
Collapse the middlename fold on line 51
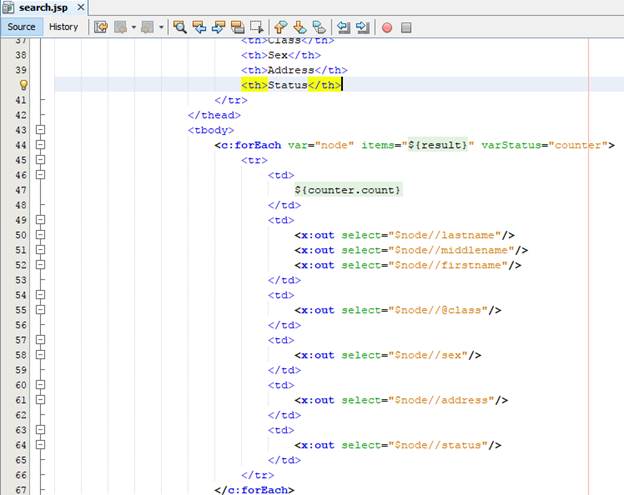click(40, 249)
